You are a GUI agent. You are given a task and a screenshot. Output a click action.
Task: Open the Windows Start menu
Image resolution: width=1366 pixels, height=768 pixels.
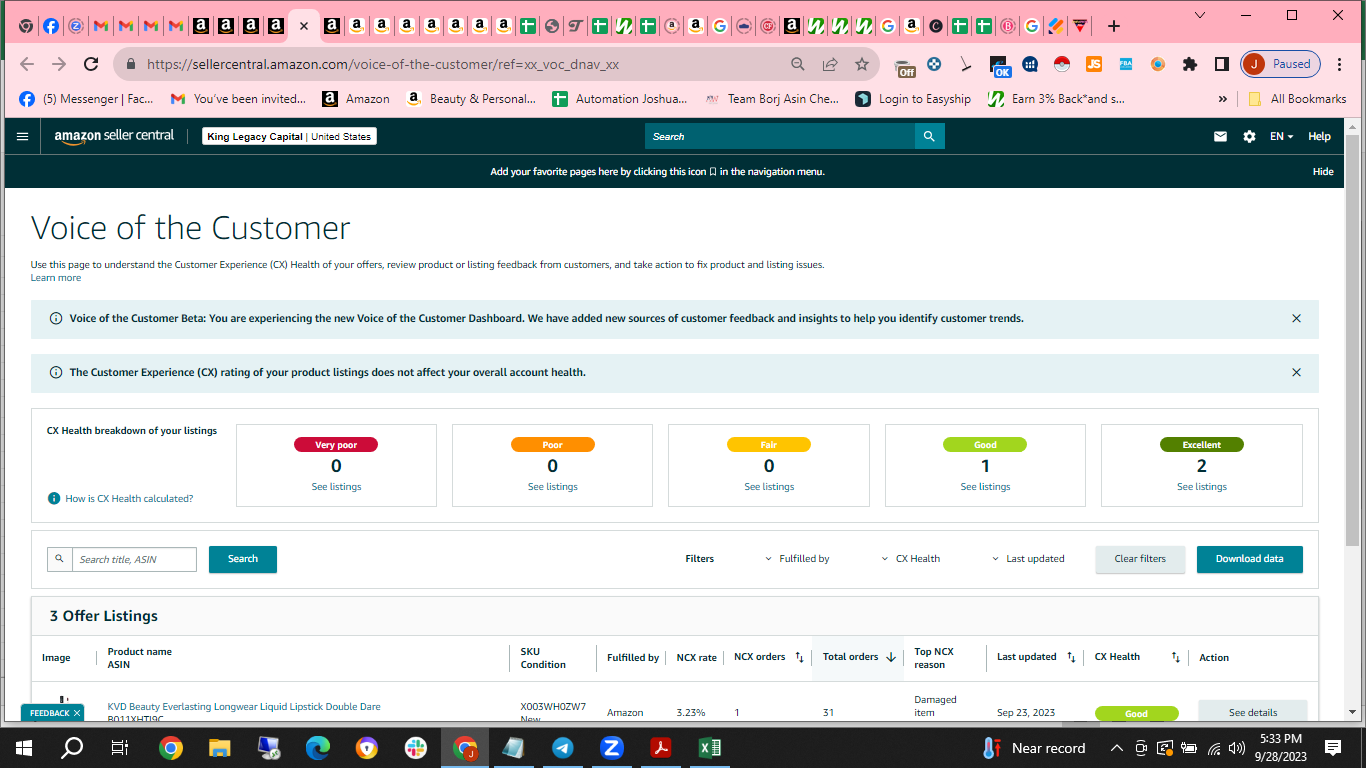point(23,747)
